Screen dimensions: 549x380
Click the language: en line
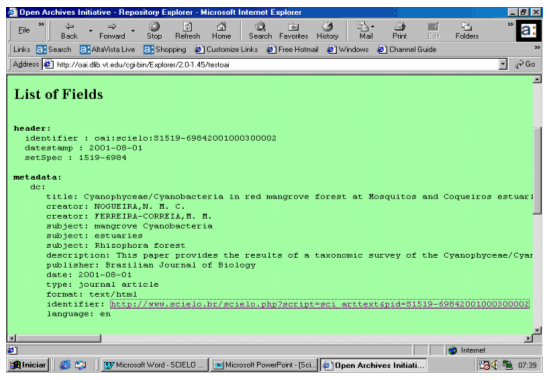pos(79,314)
